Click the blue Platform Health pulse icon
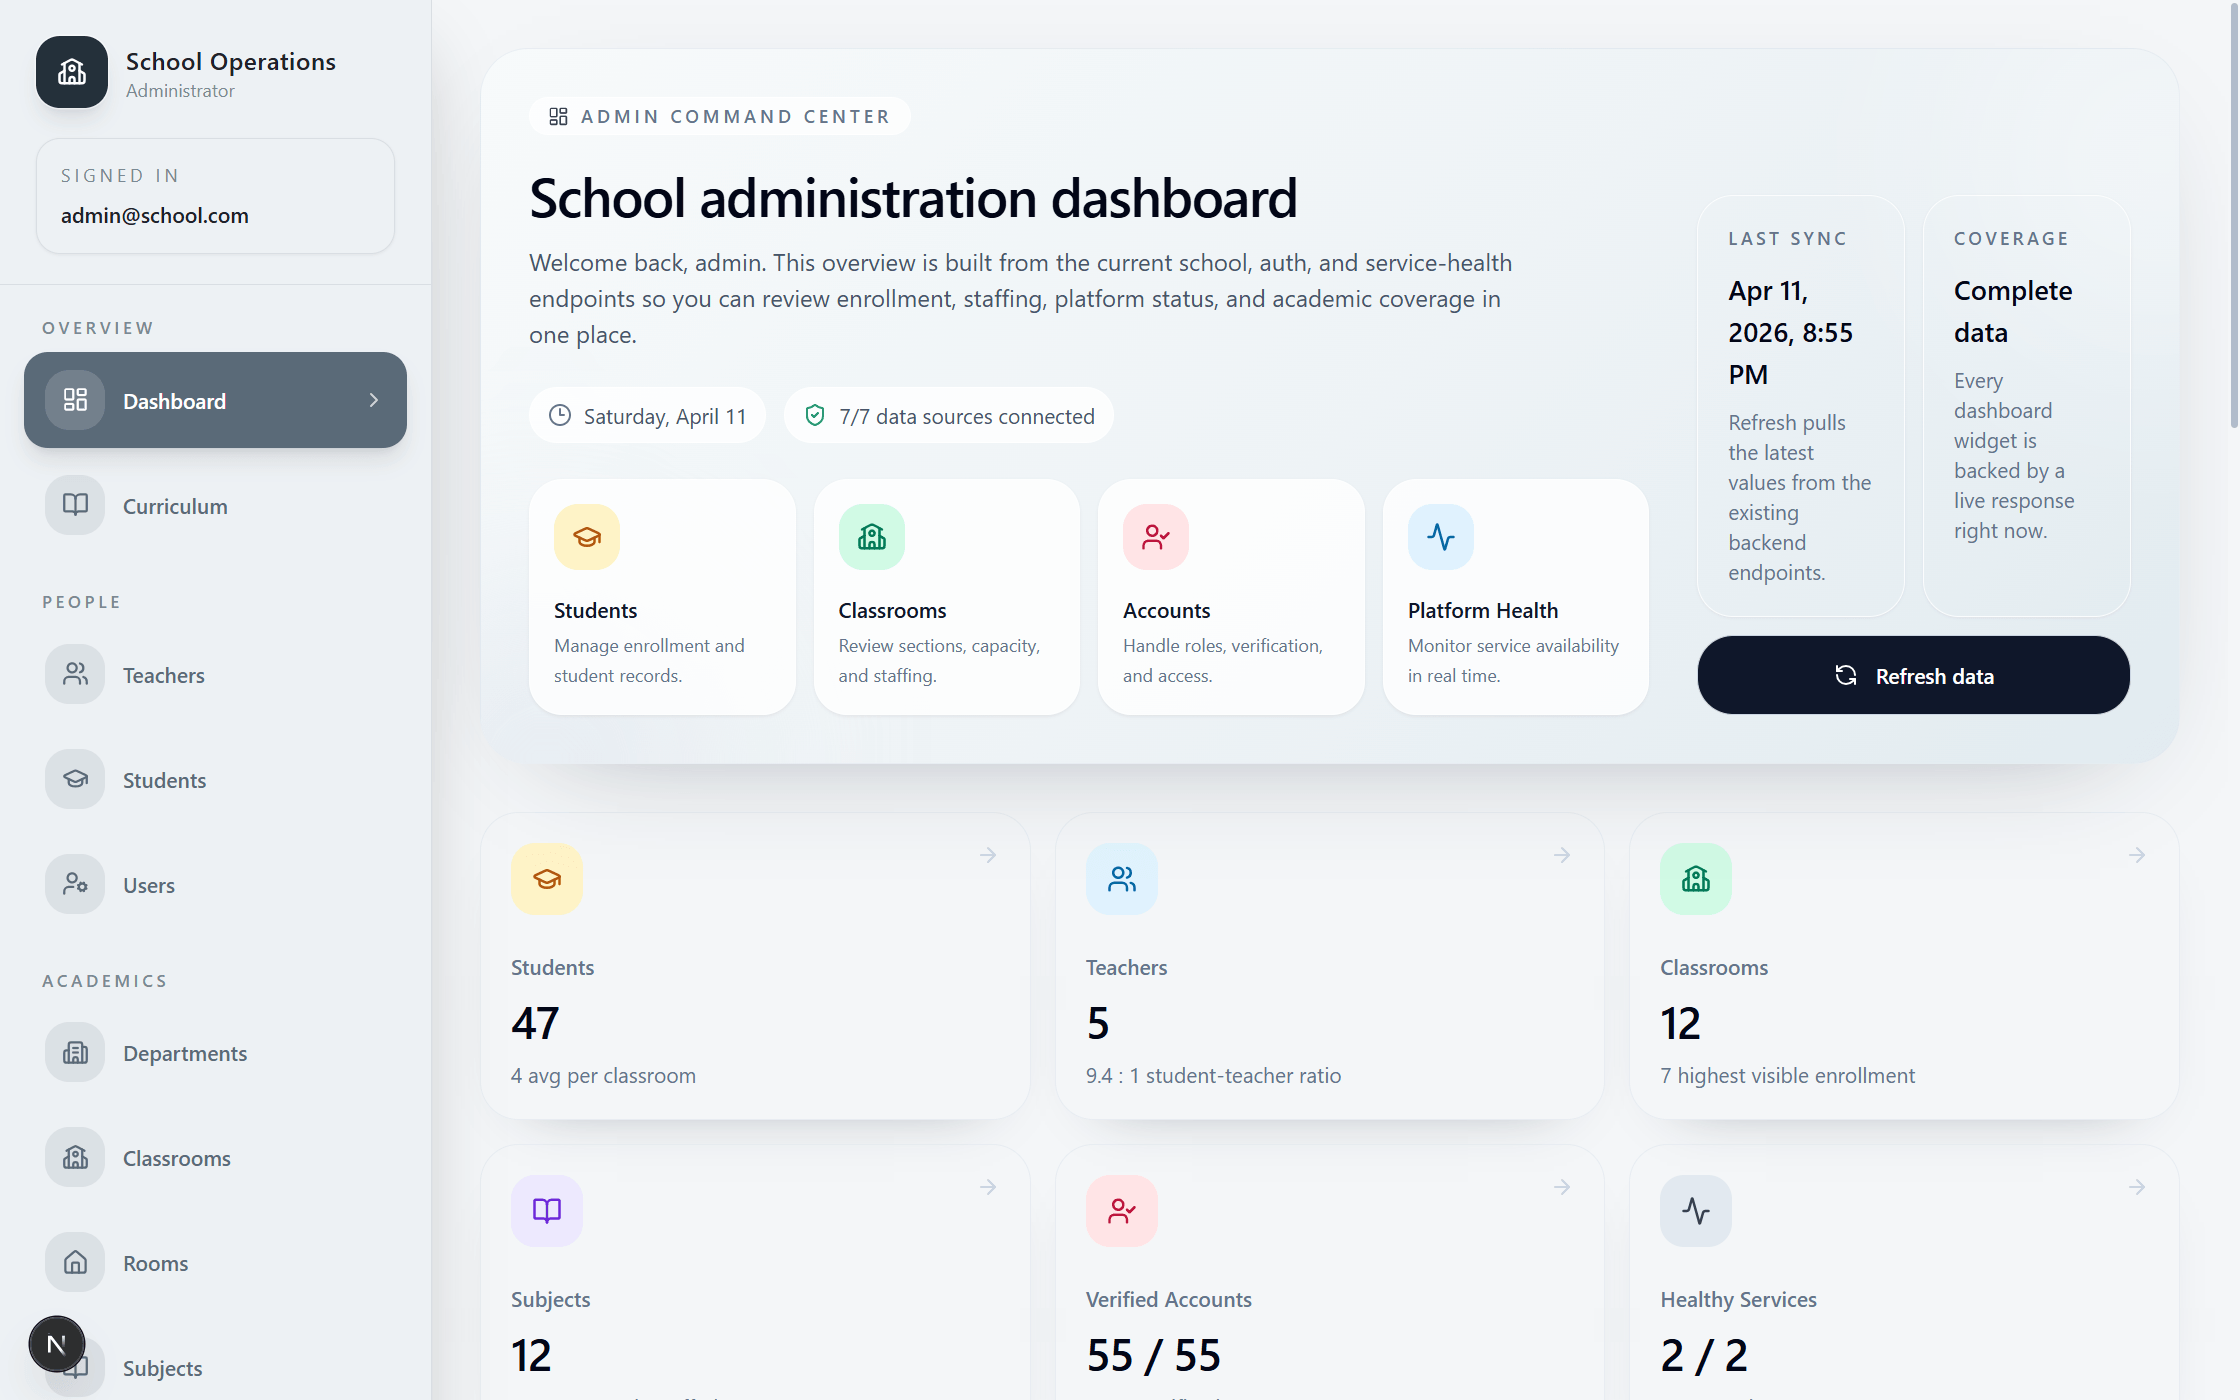The height and width of the screenshot is (1400, 2240). [x=1441, y=537]
